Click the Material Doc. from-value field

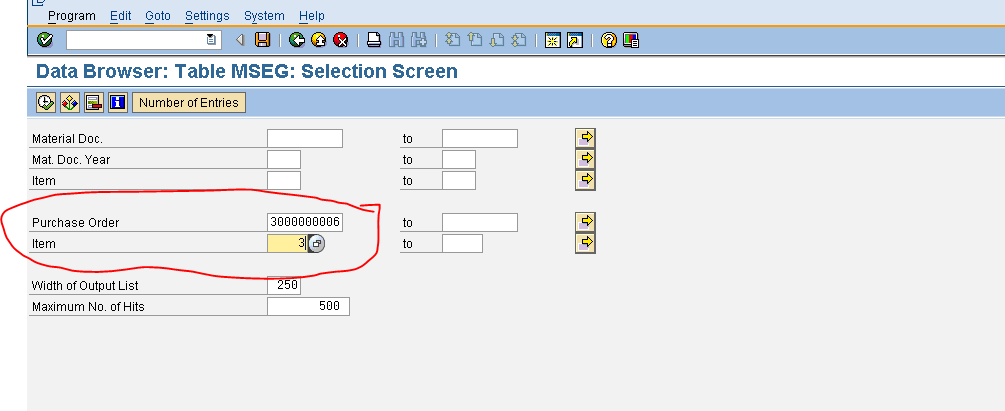click(305, 138)
